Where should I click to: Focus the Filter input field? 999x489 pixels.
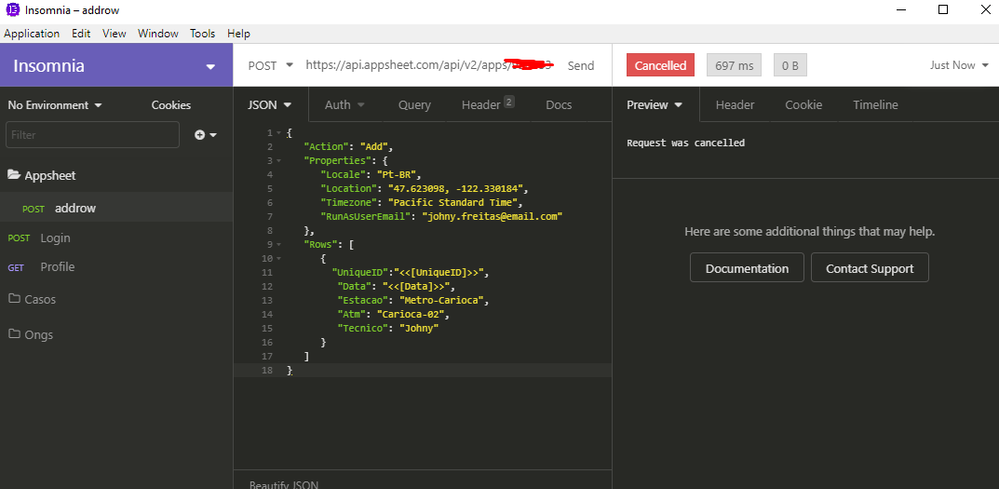(x=92, y=135)
